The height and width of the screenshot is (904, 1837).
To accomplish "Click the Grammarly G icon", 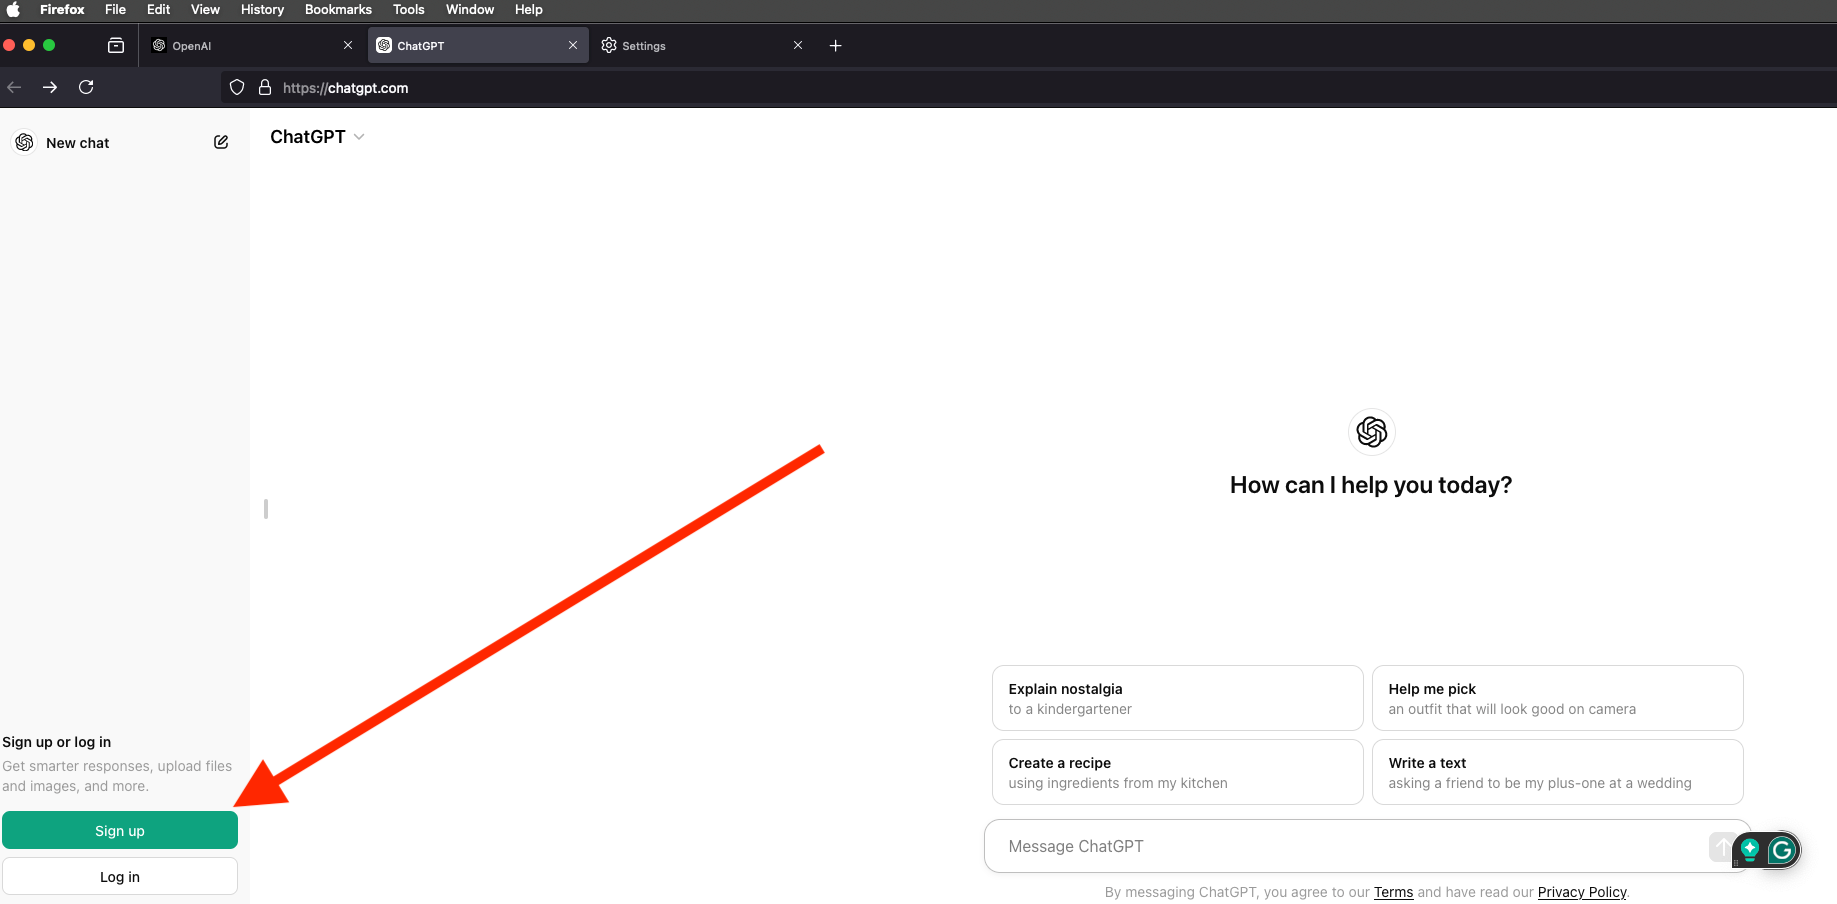I will pyautogui.click(x=1781, y=850).
